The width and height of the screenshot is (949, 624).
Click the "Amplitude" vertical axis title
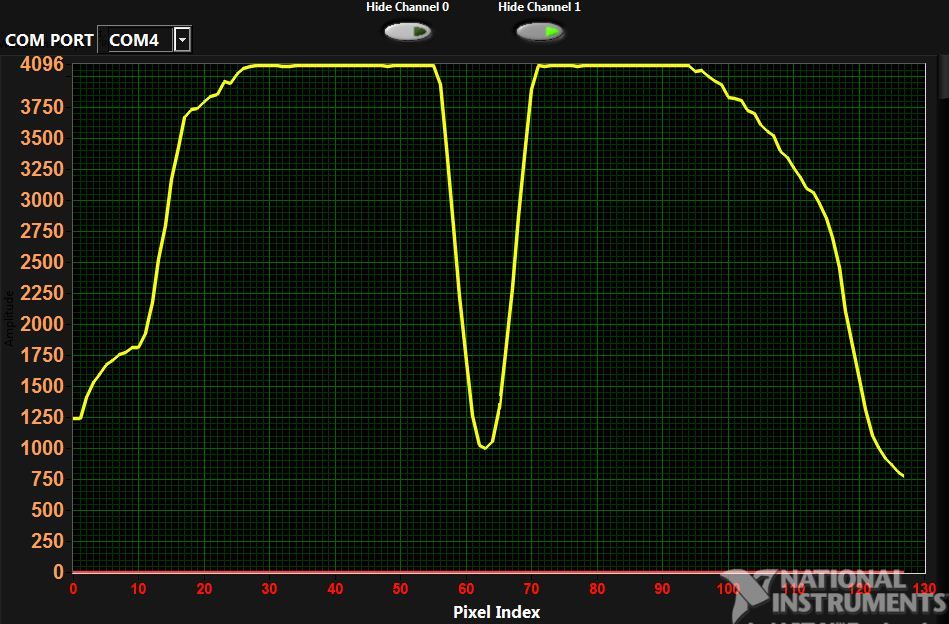8,318
